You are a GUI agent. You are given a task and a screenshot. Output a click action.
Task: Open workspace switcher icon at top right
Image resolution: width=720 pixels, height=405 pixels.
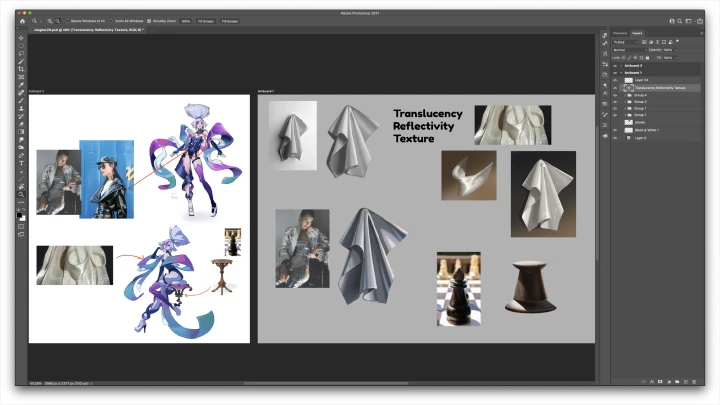688,21
